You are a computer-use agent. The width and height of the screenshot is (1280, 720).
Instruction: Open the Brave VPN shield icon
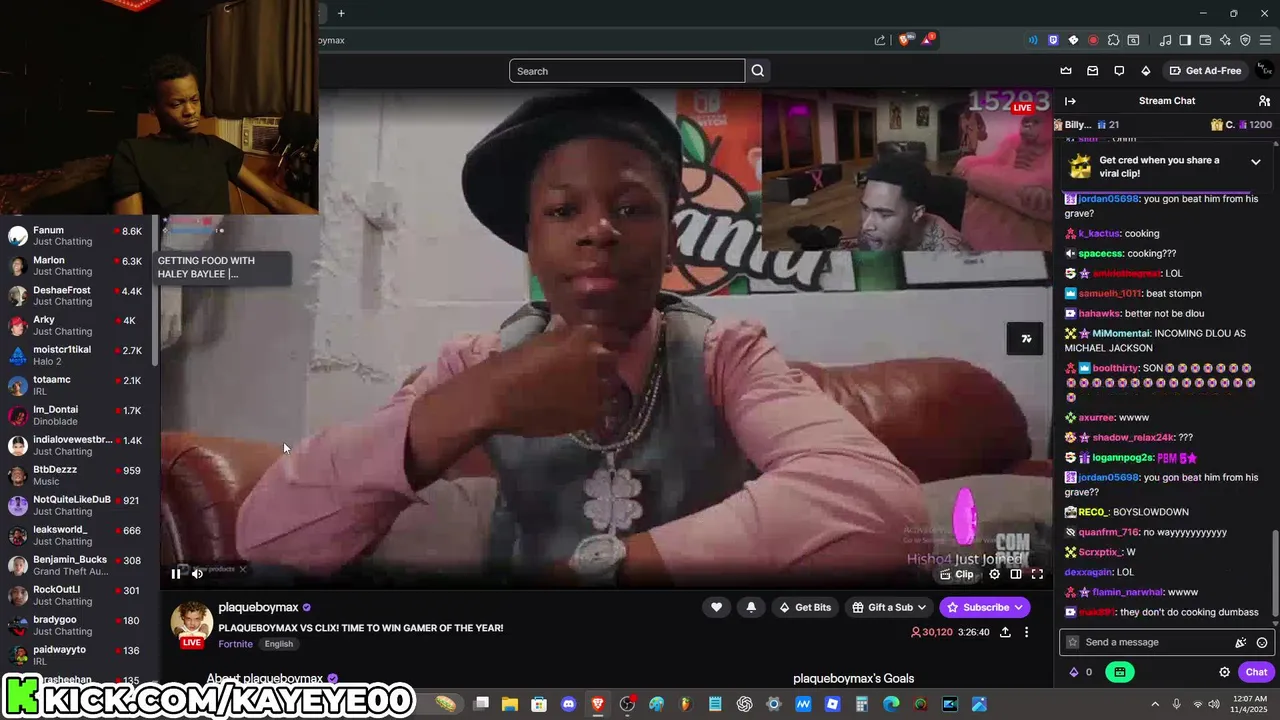[x=1245, y=40]
